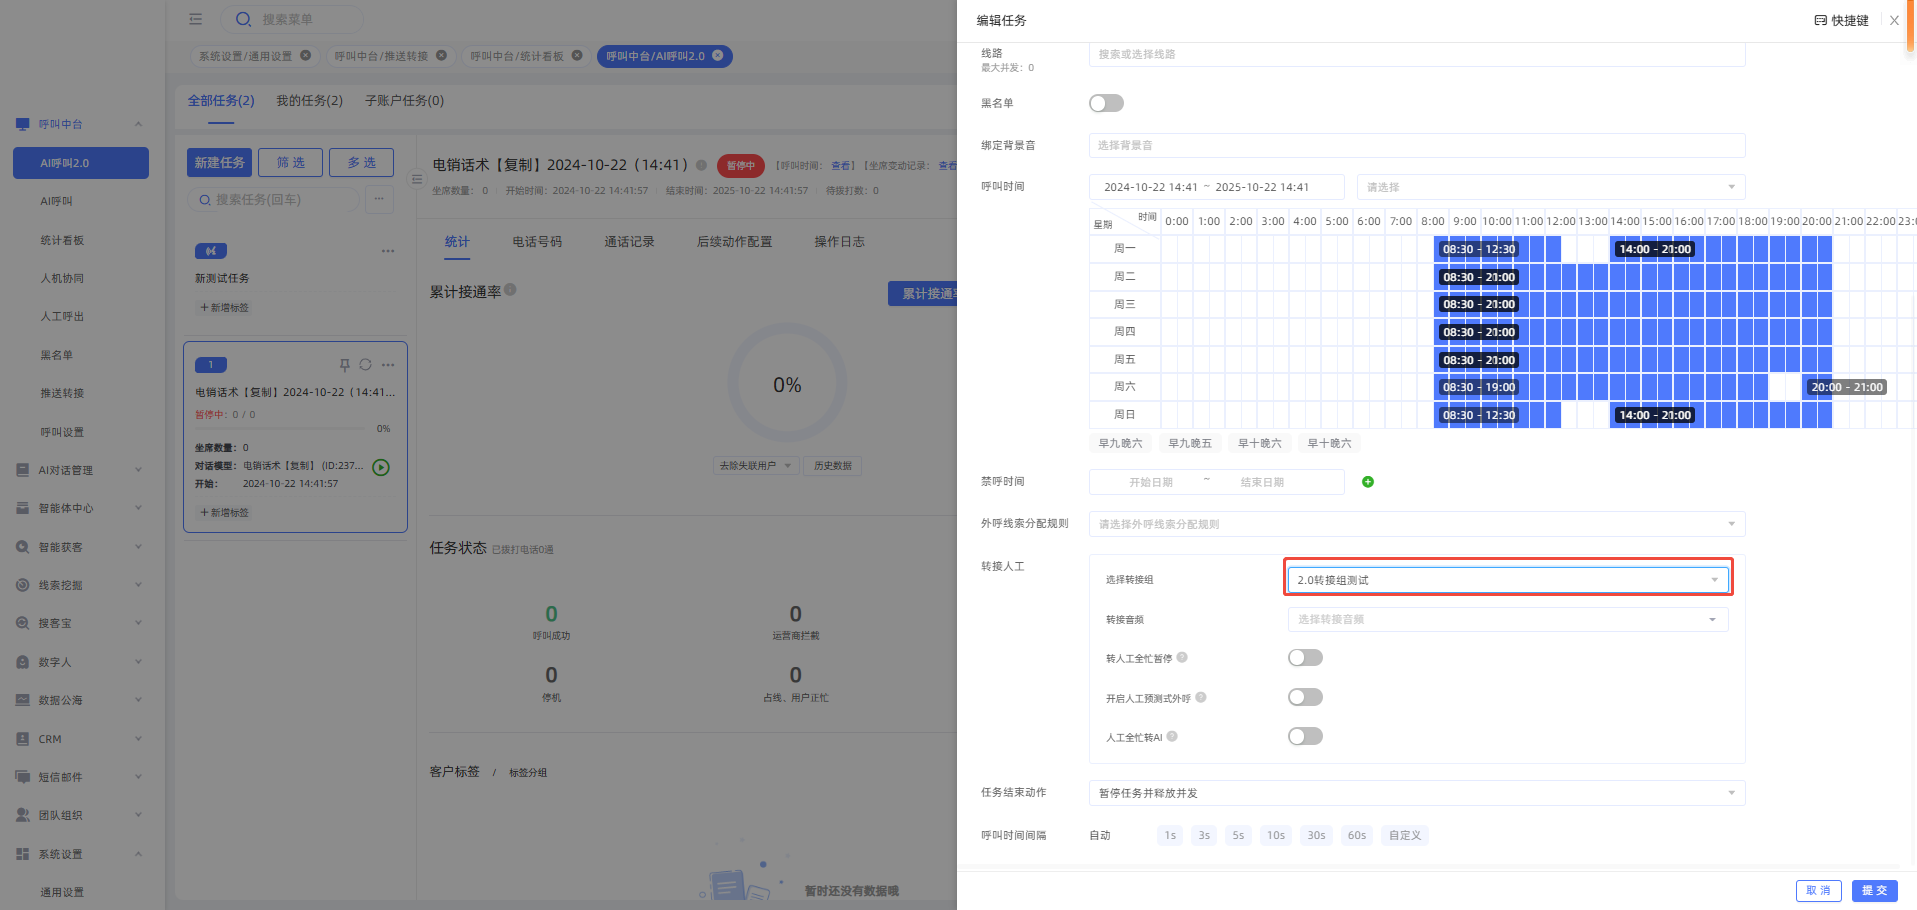This screenshot has width=1917, height=910.
Task: Close the 呼叫中台/推送转接 tab
Action: point(441,55)
